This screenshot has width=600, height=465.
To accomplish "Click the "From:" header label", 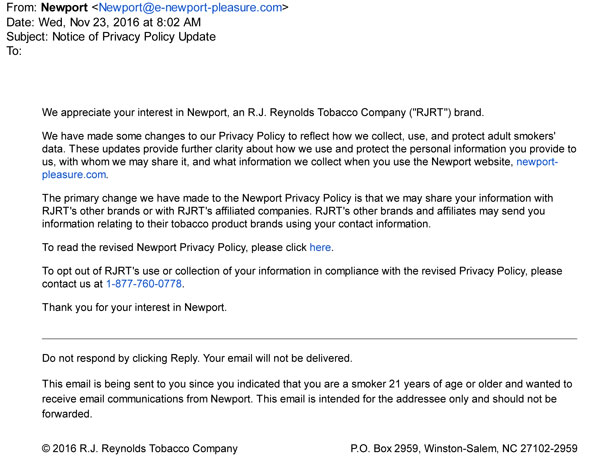I will click(22, 8).
